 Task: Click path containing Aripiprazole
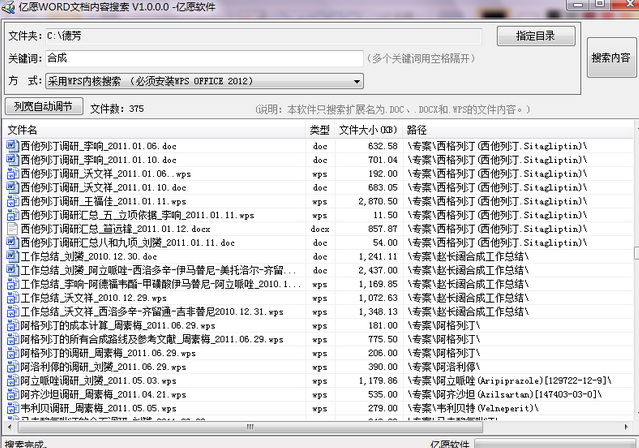509,381
